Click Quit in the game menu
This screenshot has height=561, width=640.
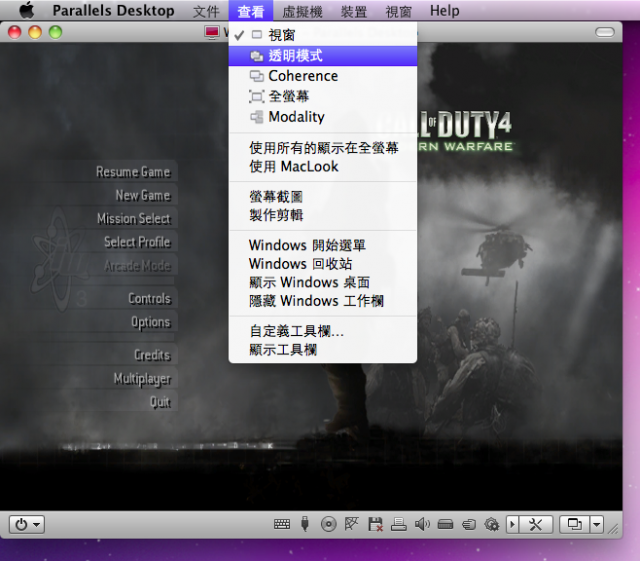tap(160, 402)
